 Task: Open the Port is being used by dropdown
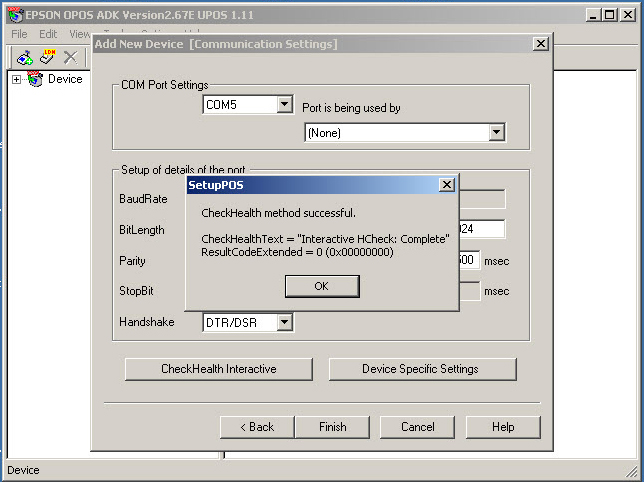click(497, 132)
